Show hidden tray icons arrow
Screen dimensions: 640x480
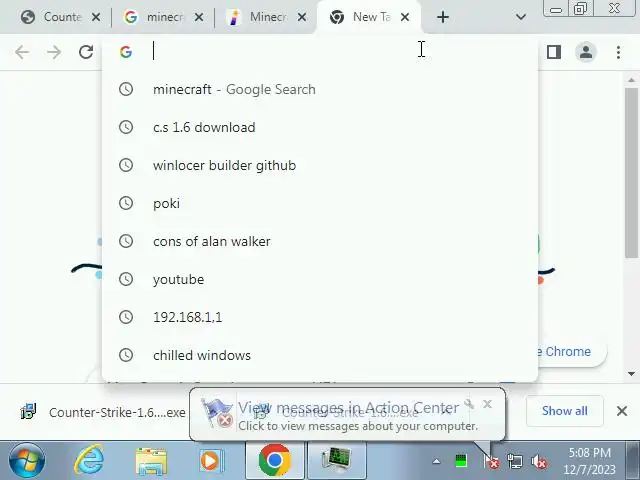(x=436, y=462)
